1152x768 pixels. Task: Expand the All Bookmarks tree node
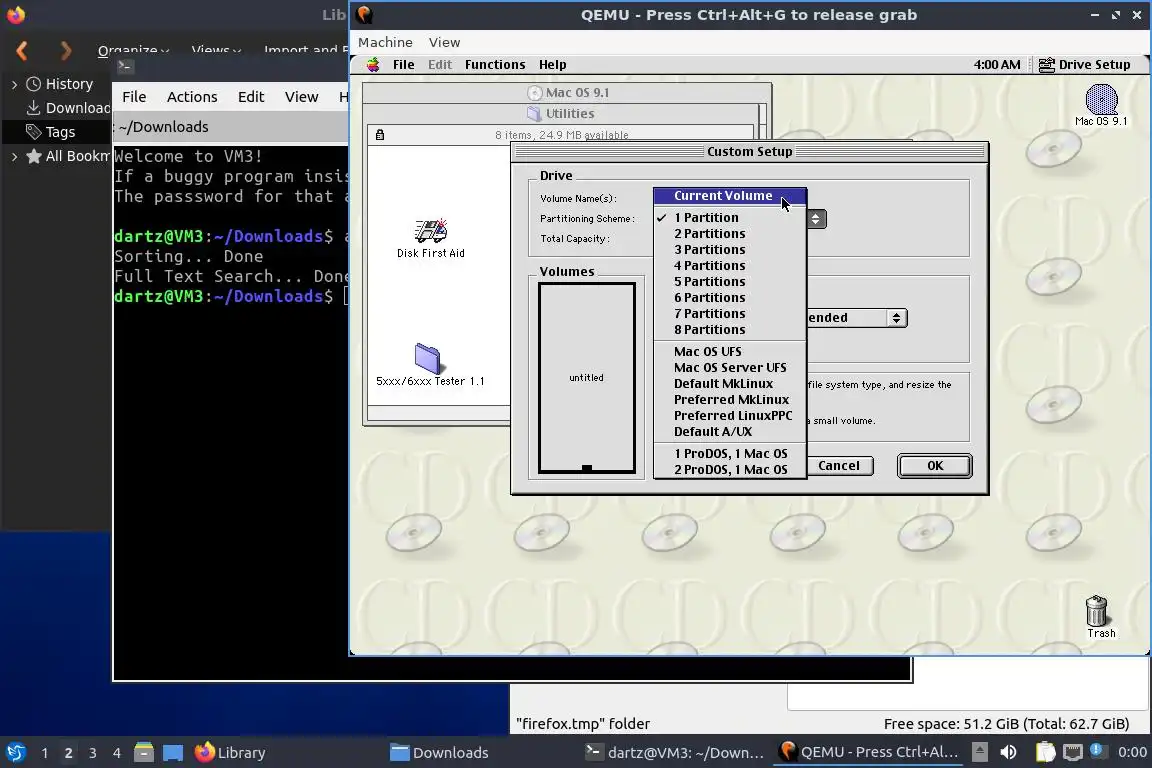pyautogui.click(x=14, y=157)
